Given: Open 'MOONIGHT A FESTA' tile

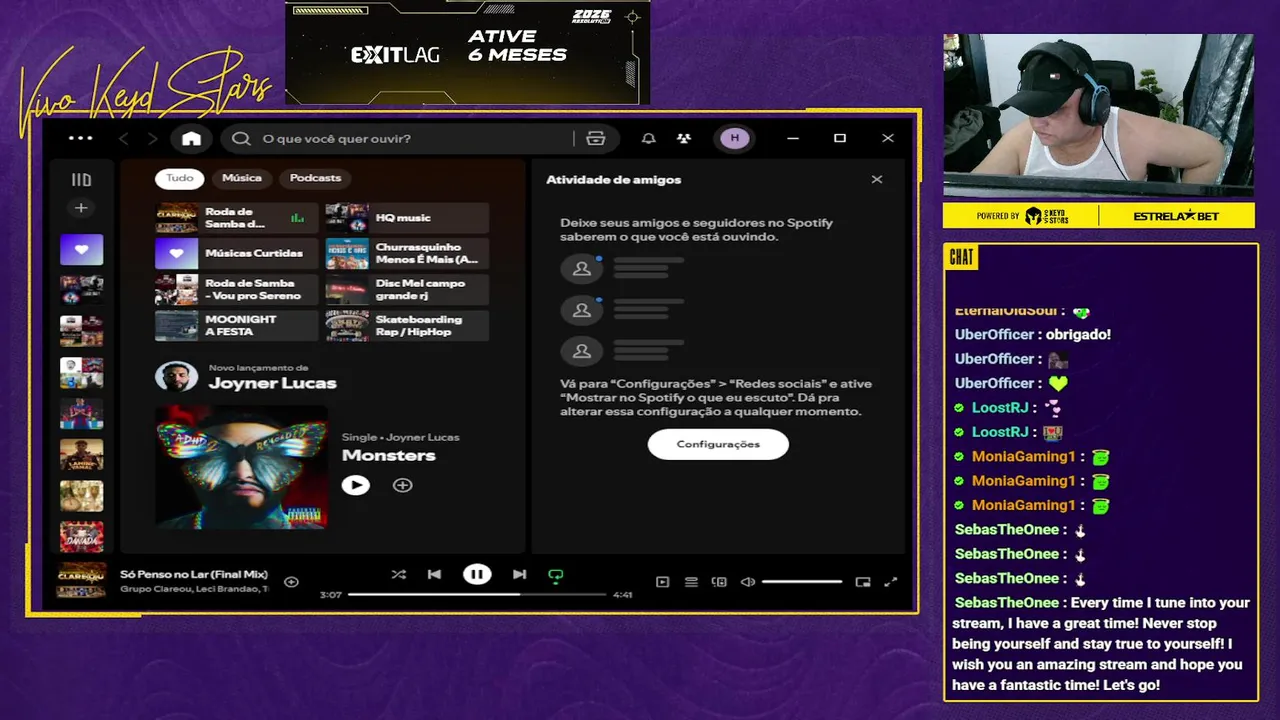Looking at the screenshot, I should pyautogui.click(x=236, y=326).
